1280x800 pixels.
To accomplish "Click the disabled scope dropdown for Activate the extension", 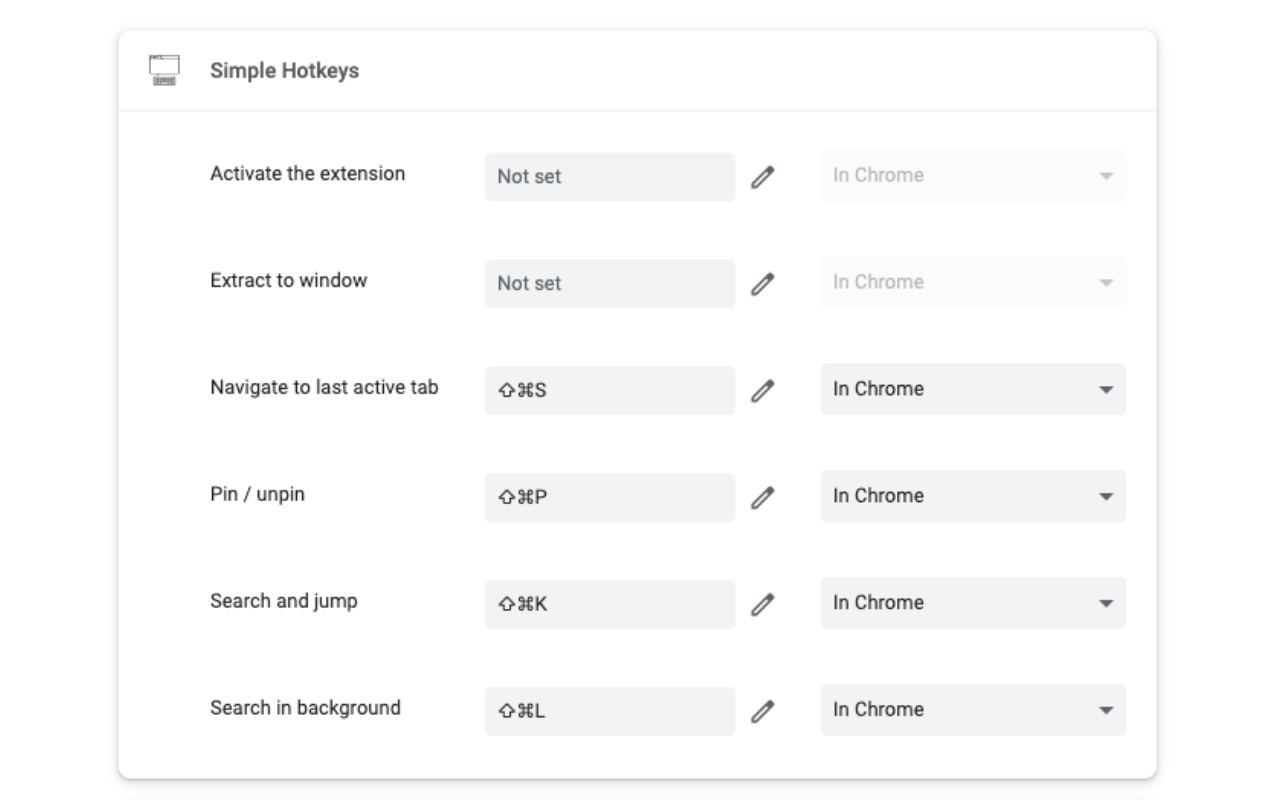I will [x=973, y=176].
